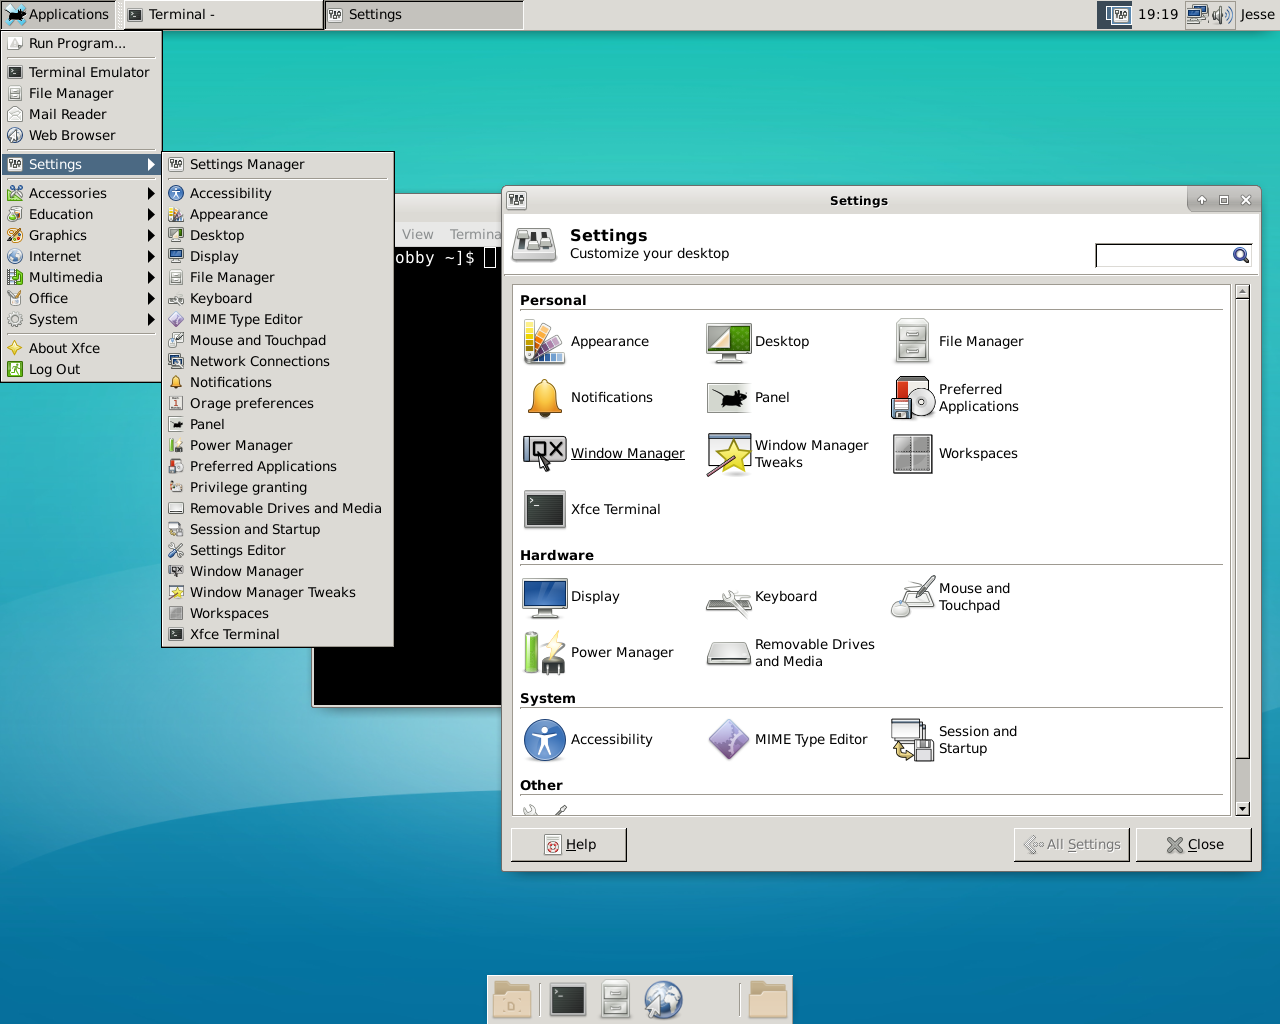The height and width of the screenshot is (1024, 1280).
Task: Open Appearance icon in Settings window
Action: click(544, 342)
